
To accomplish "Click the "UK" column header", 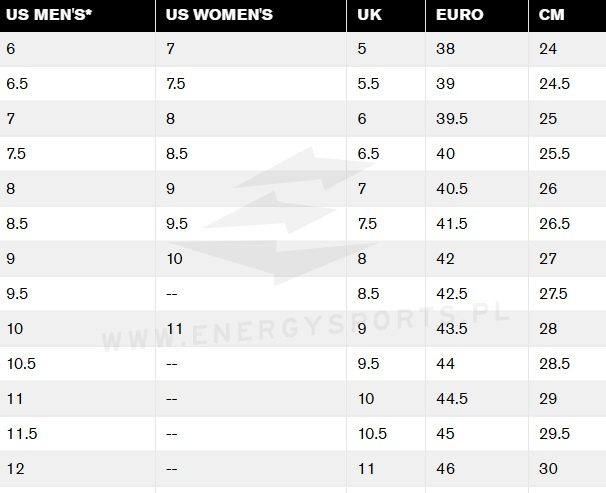I will tap(369, 15).
